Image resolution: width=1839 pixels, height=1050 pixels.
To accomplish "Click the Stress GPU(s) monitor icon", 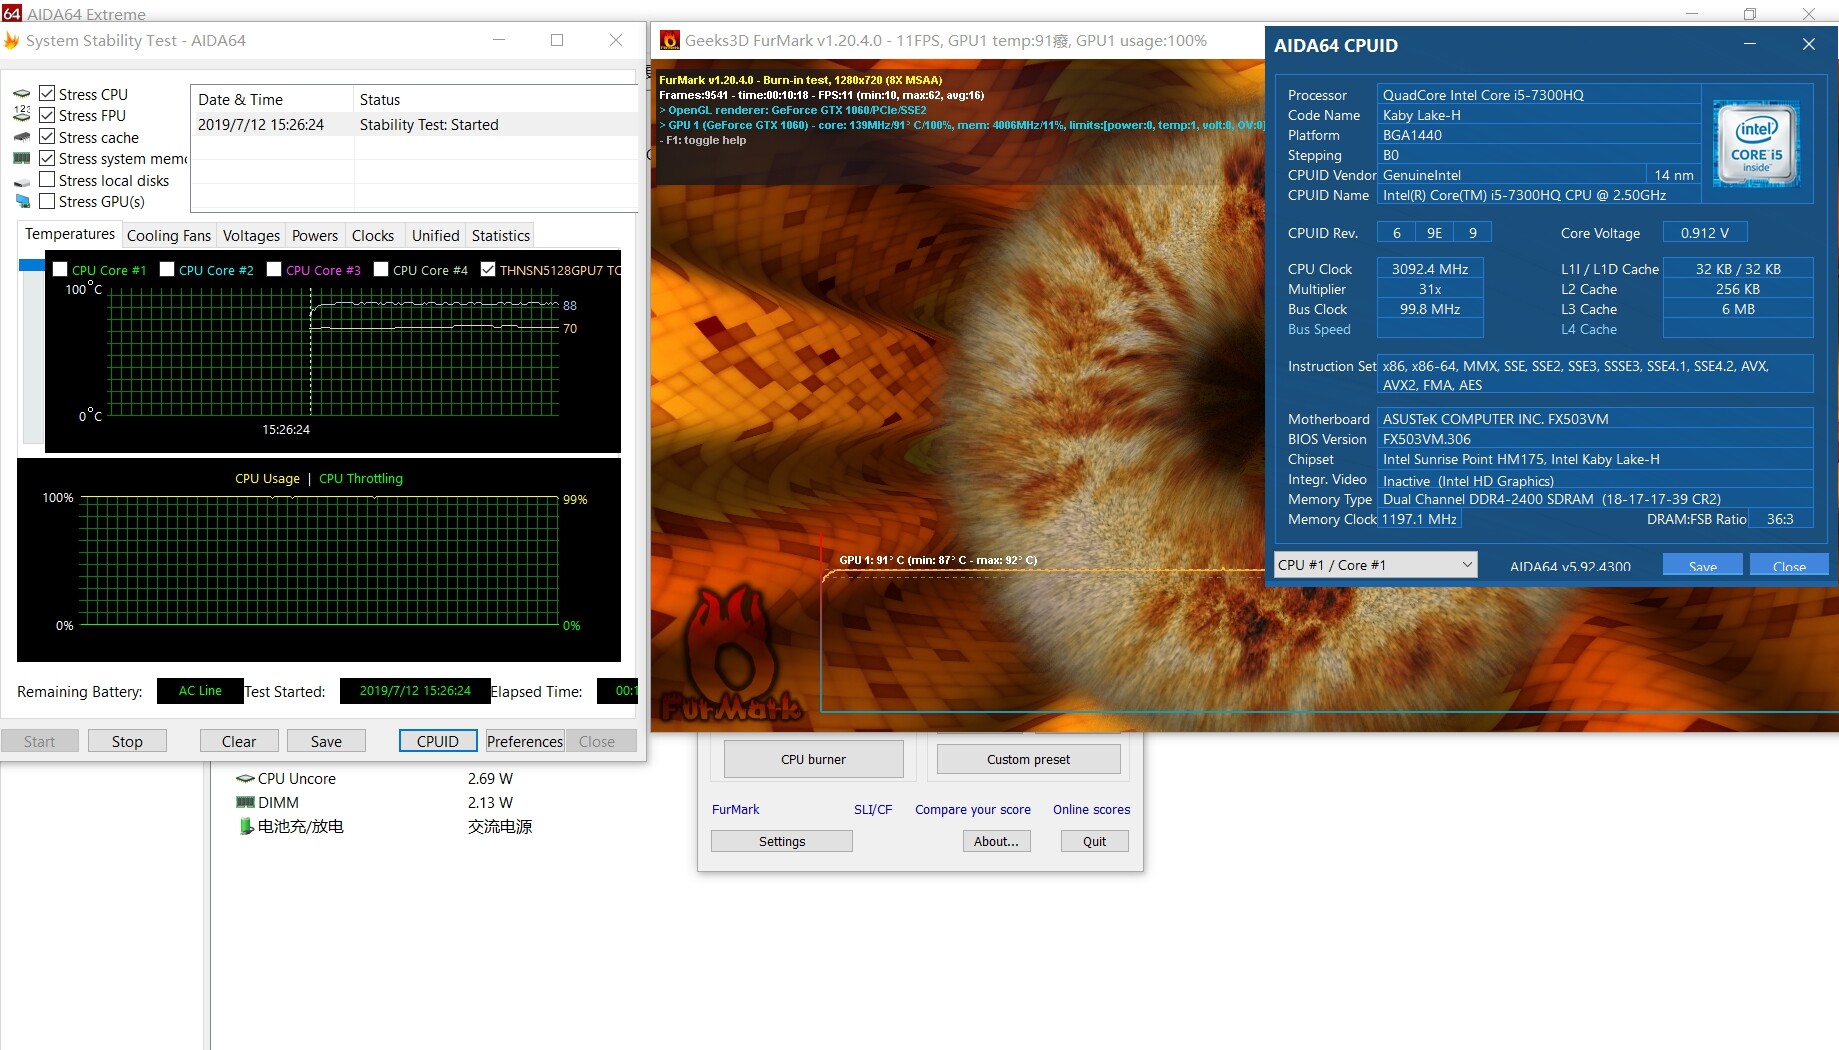I will tap(22, 201).
